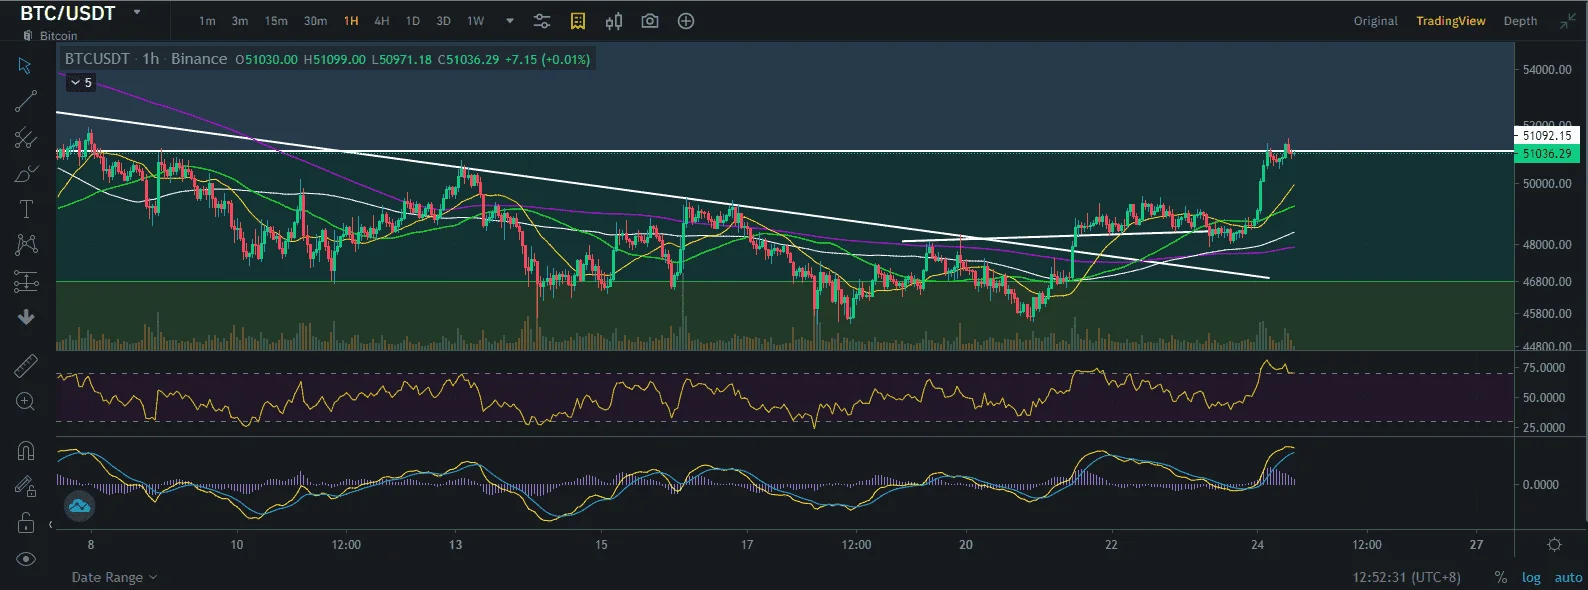This screenshot has height=590, width=1588.
Task: Click the collapse left toolbar chevron
Action: [x=51, y=524]
